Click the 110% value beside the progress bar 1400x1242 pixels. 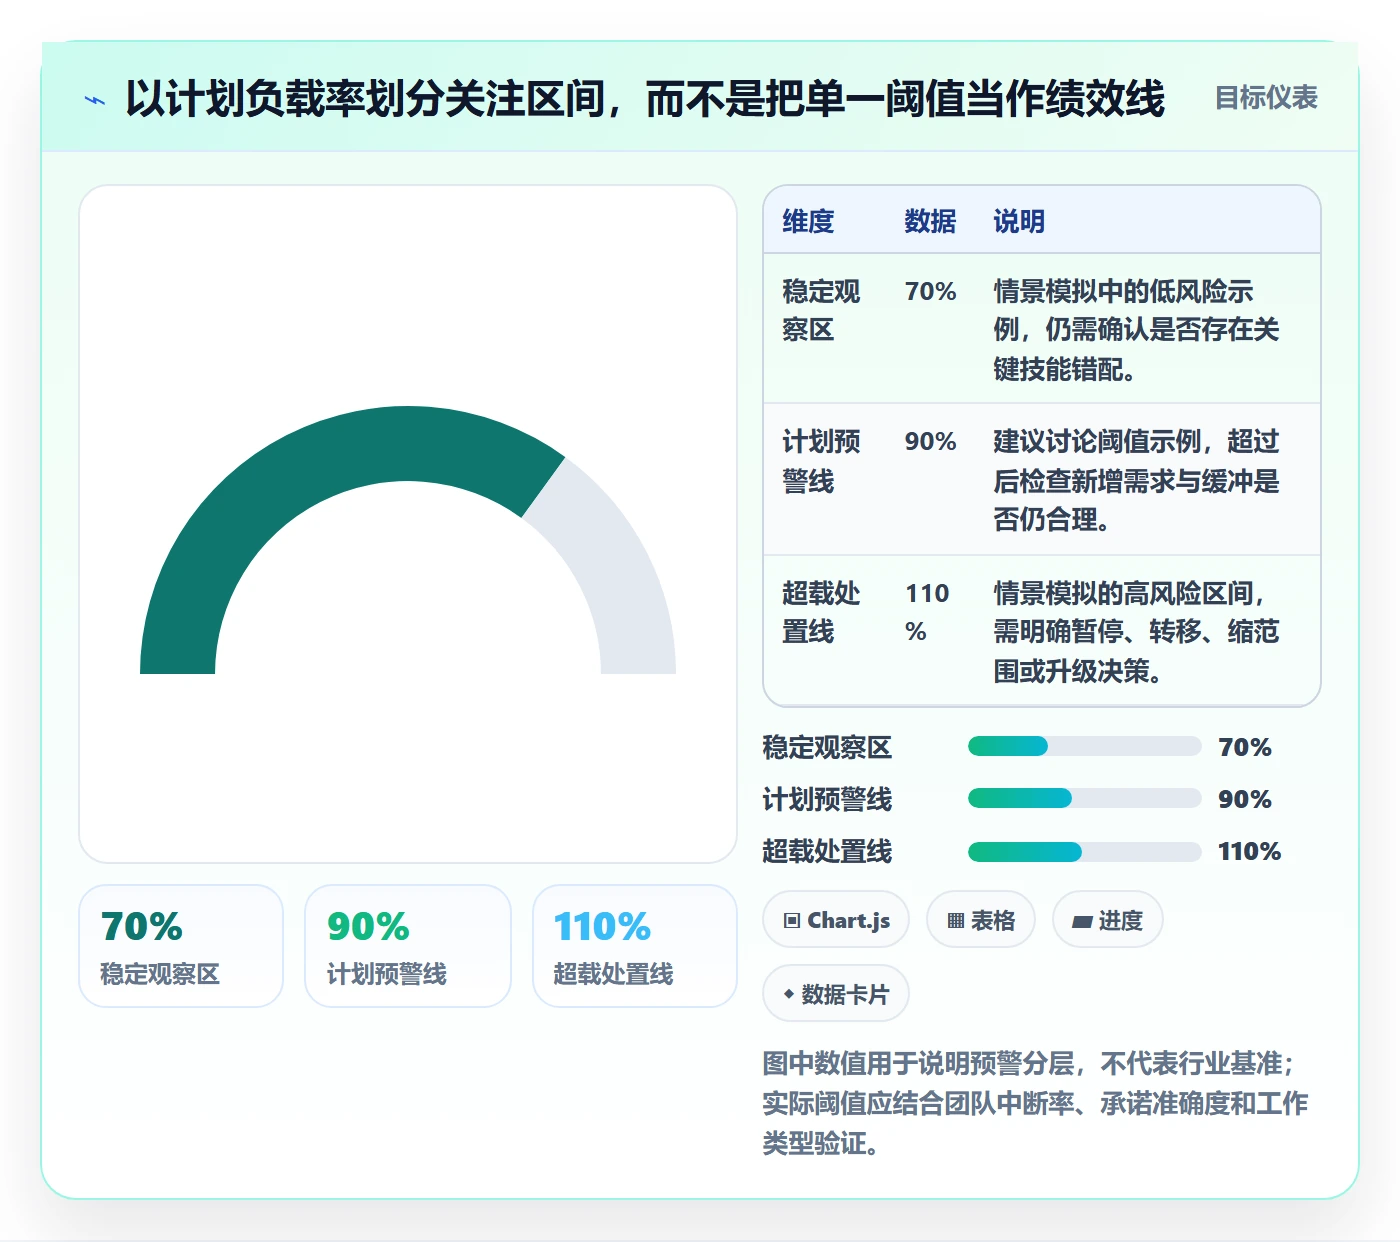[1249, 852]
